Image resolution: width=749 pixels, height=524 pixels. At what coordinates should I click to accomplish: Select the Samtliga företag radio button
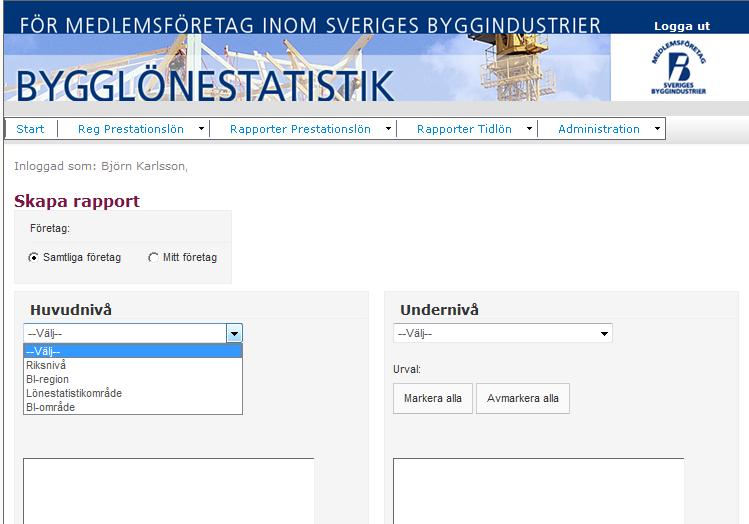(x=33, y=257)
